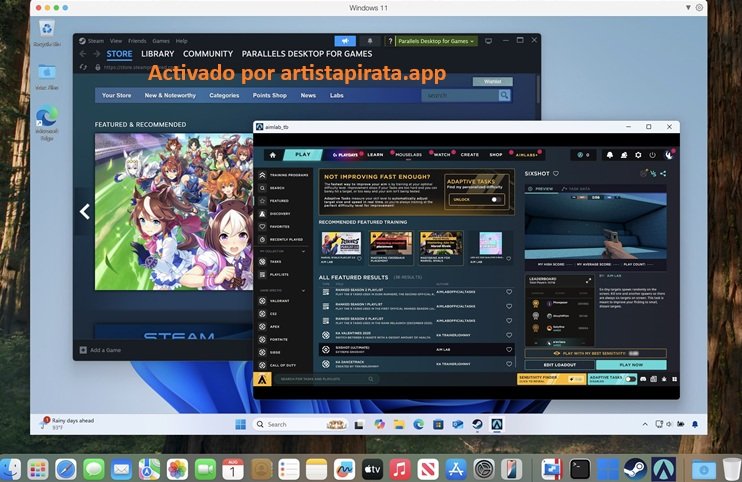This screenshot has width=742, height=482.
Task: Favorite Ranked Season 2 Playlist
Action: pyautogui.click(x=509, y=292)
